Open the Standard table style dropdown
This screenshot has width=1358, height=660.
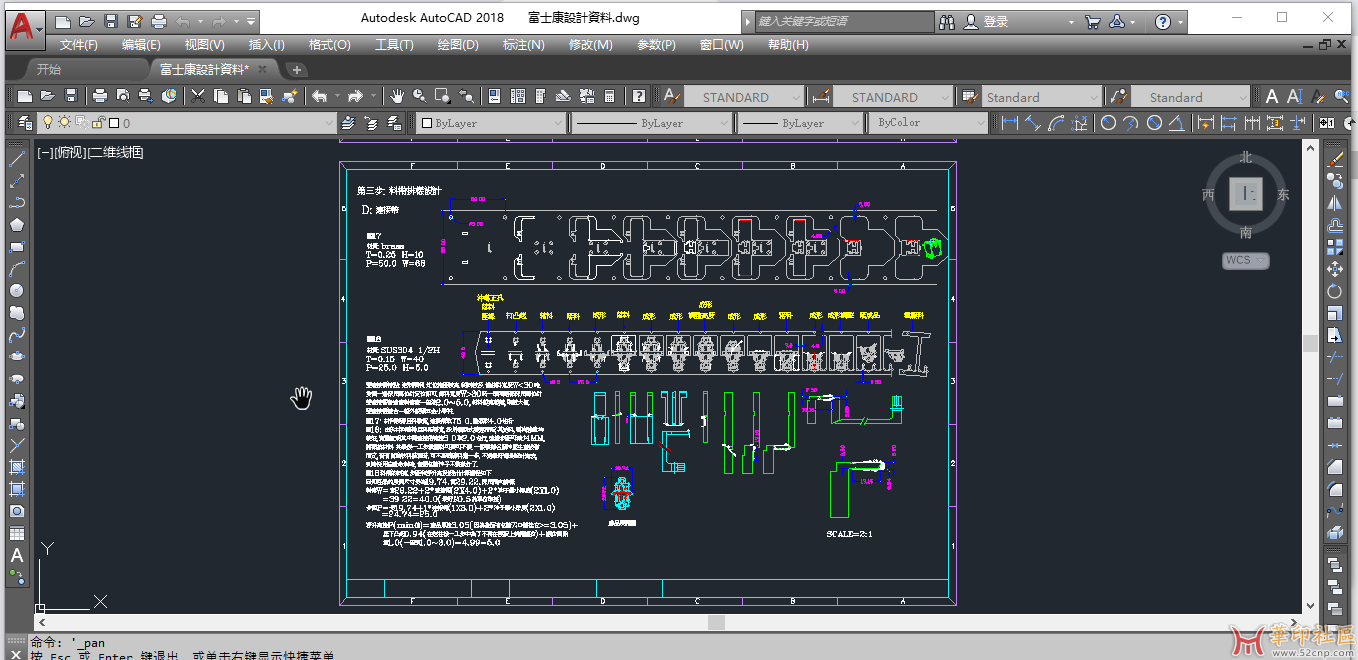coord(1093,97)
